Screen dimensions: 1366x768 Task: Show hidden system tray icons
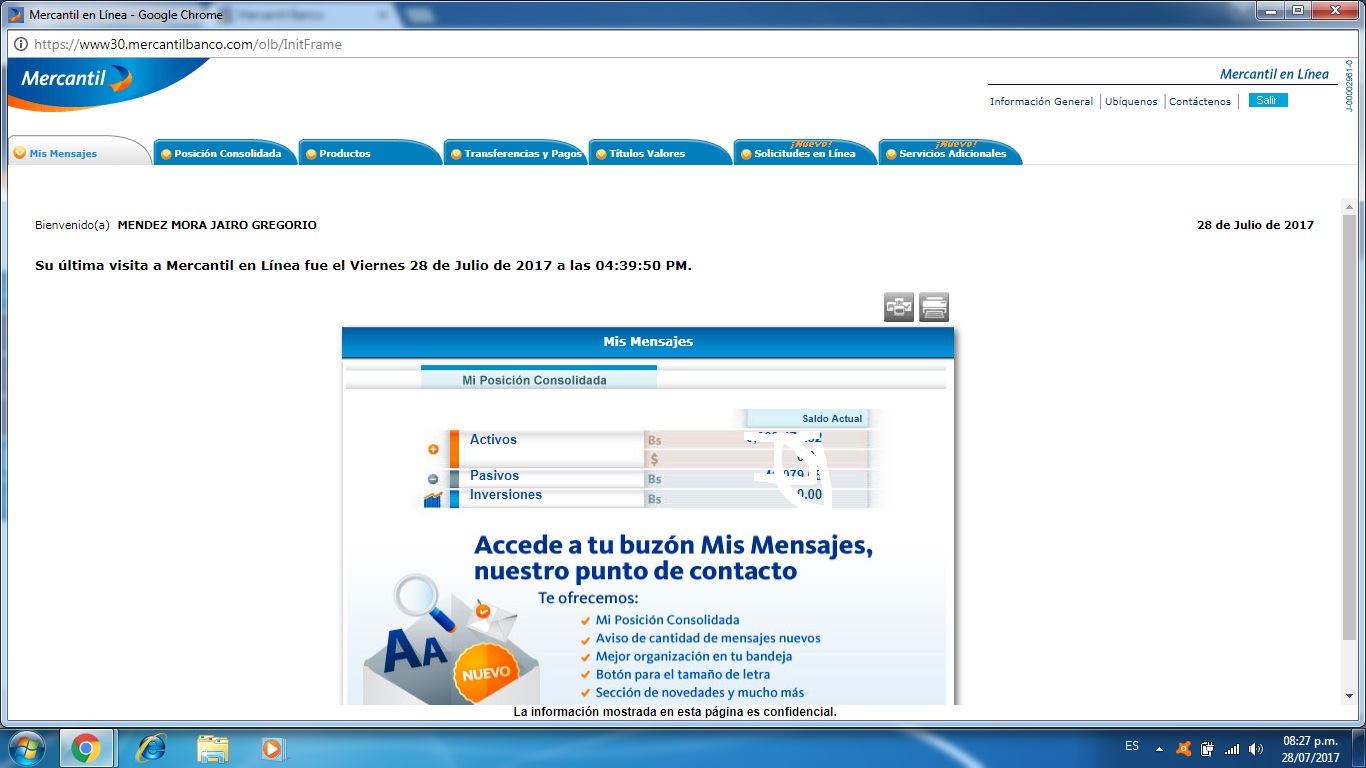[1159, 748]
